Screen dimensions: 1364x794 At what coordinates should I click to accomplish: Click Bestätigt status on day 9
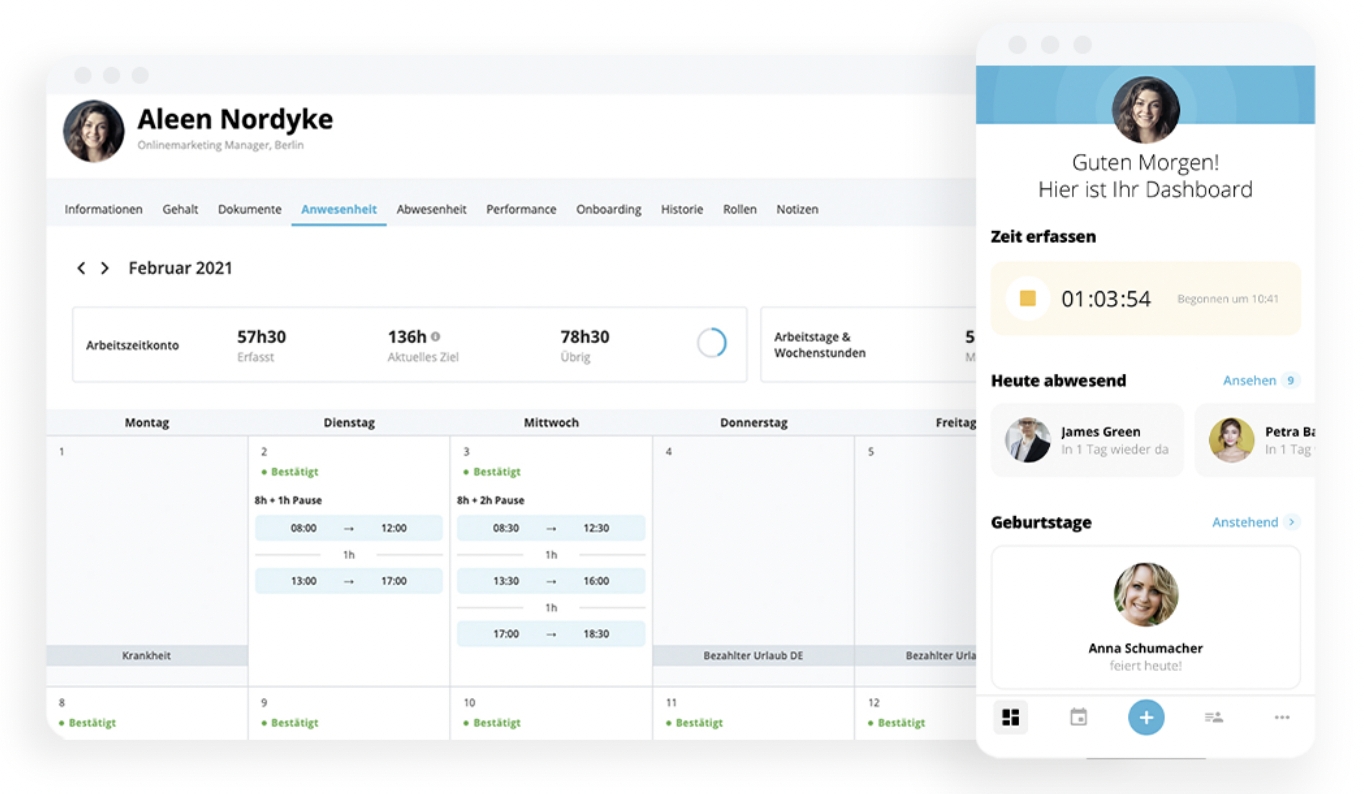290,723
